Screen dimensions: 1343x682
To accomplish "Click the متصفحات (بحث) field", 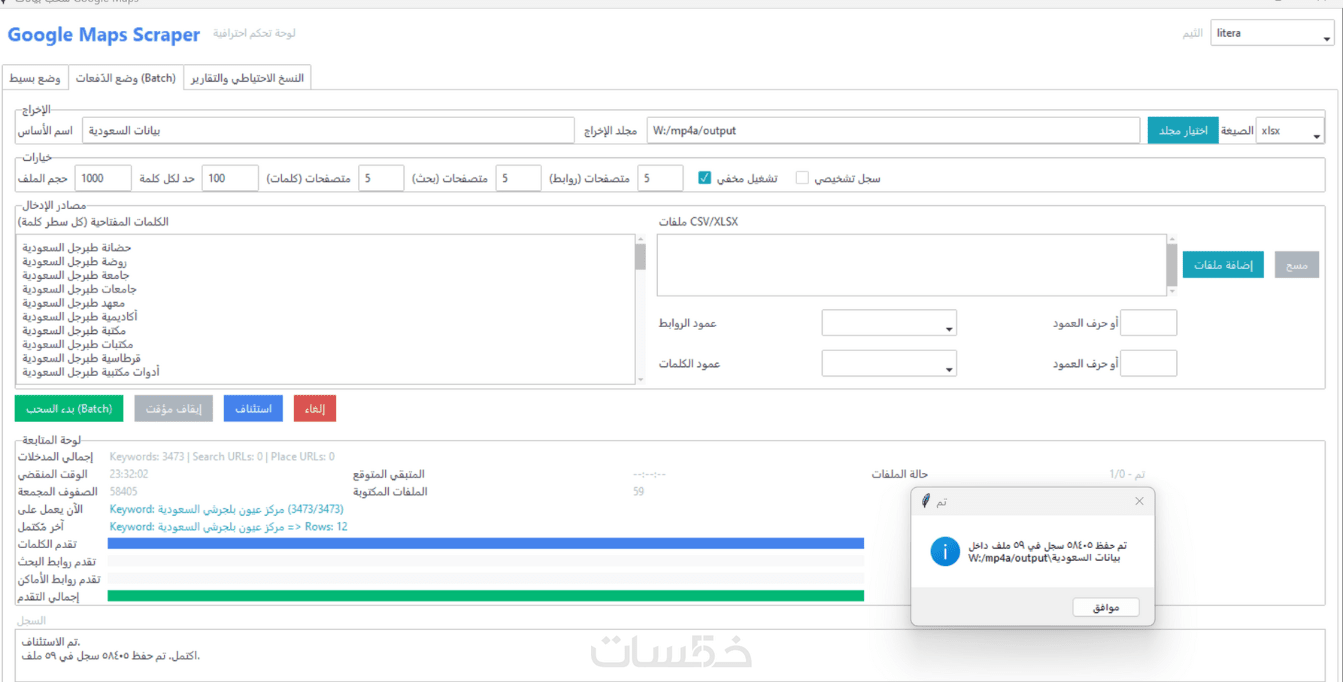I will pos(518,178).
